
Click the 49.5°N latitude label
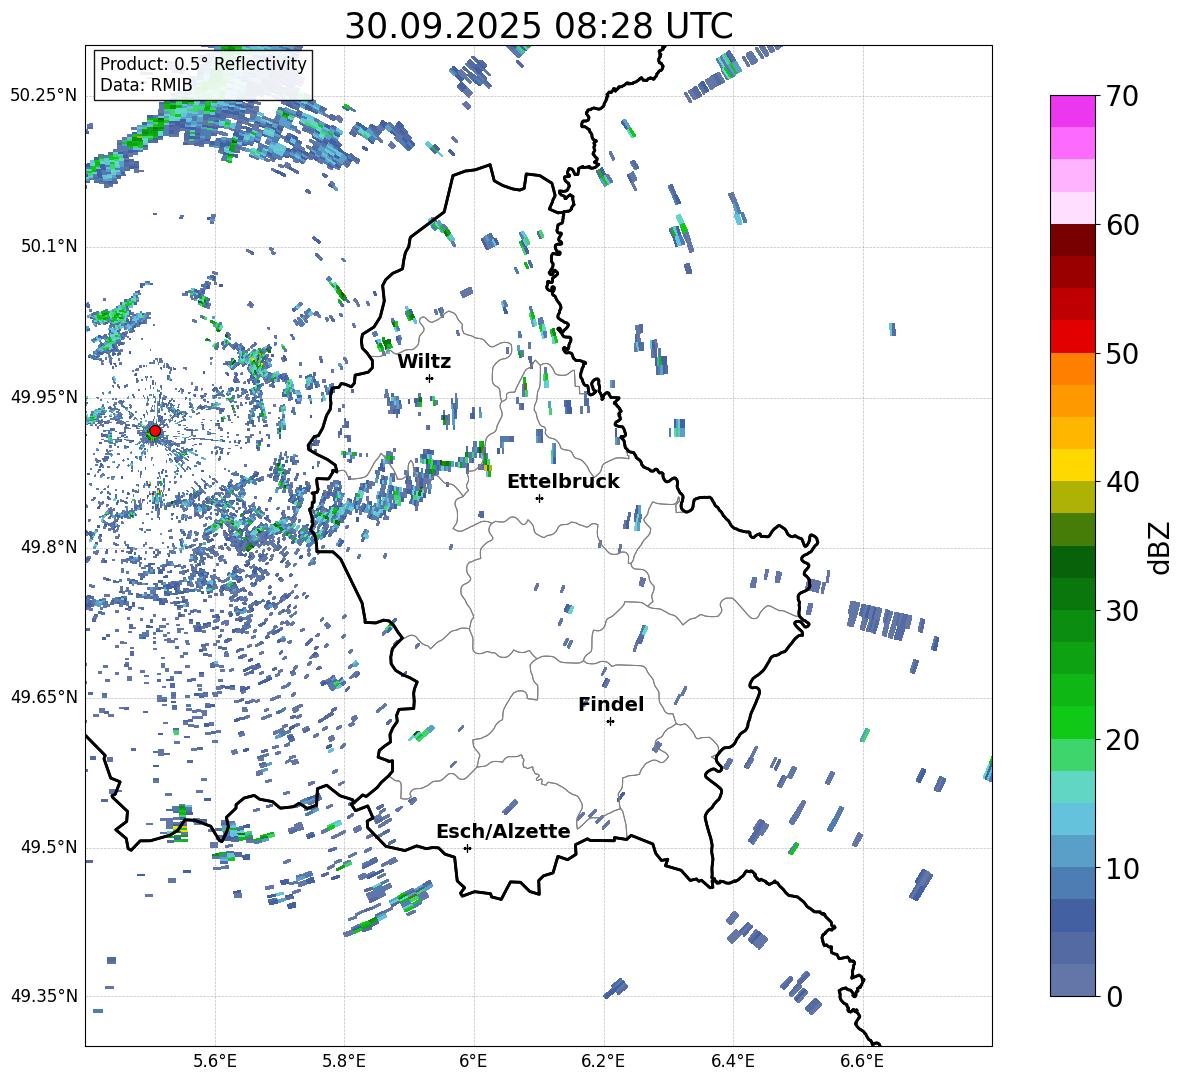49,847
